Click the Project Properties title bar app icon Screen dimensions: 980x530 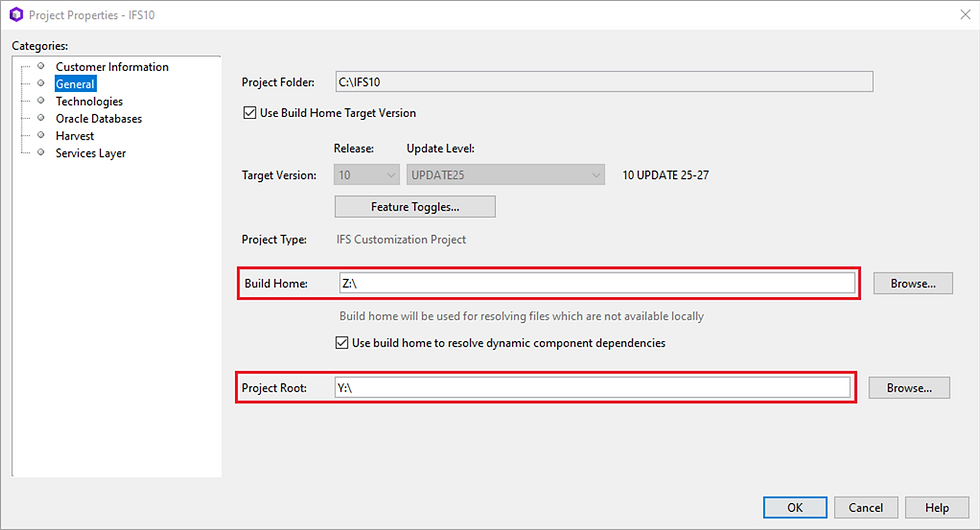[16, 14]
